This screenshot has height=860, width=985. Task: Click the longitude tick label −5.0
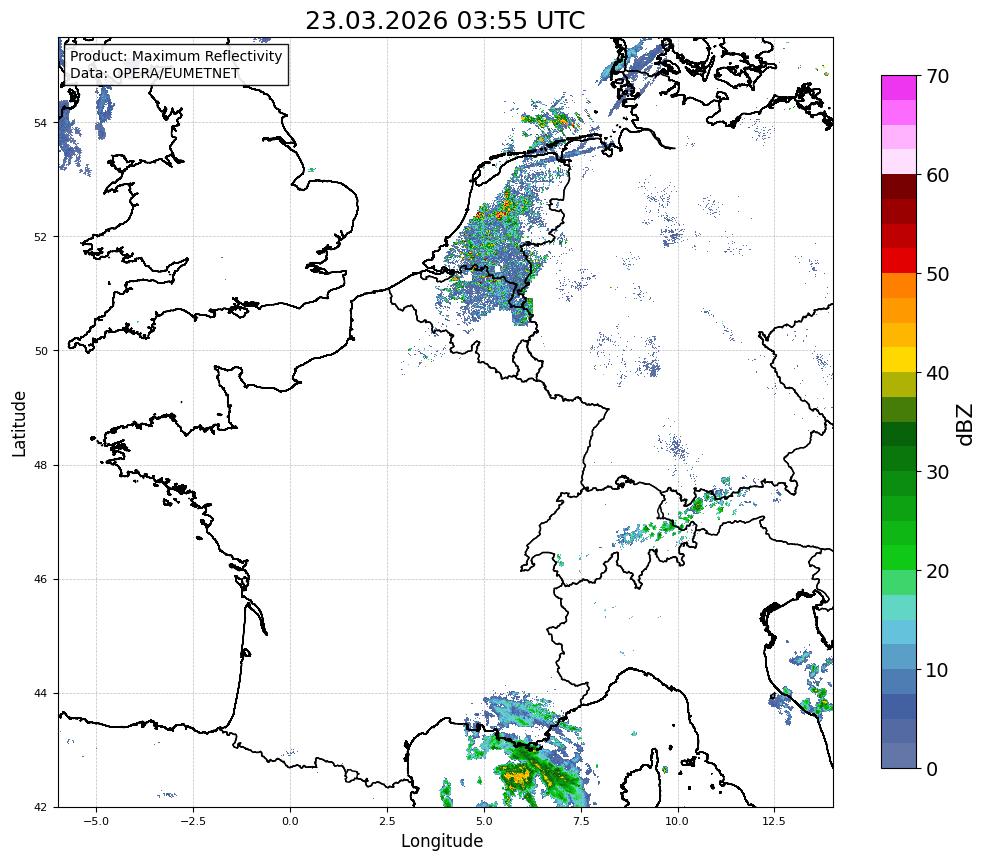(96, 821)
